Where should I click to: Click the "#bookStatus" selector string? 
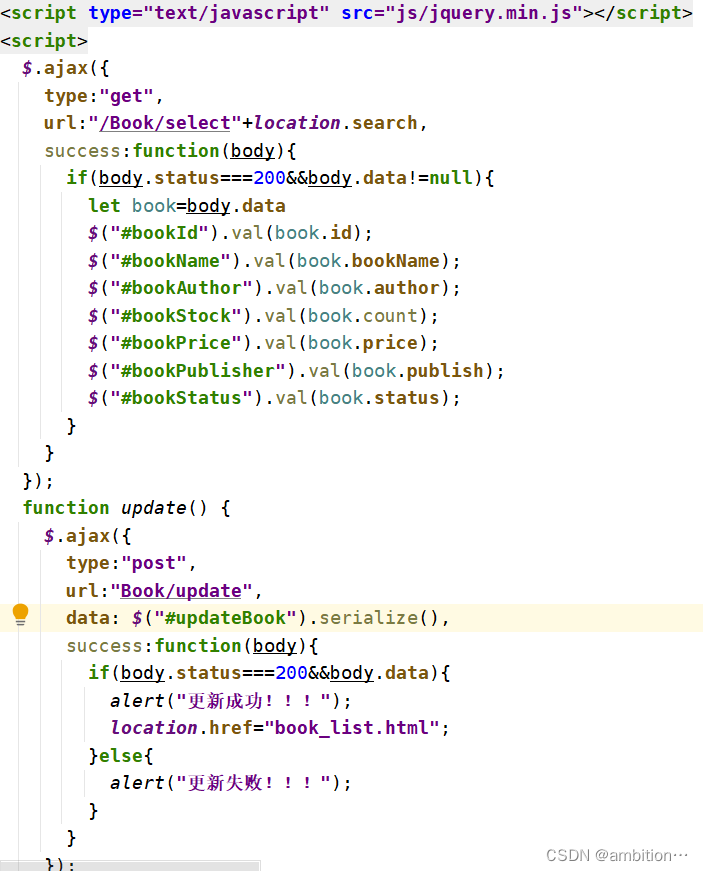pyautogui.click(x=181, y=398)
